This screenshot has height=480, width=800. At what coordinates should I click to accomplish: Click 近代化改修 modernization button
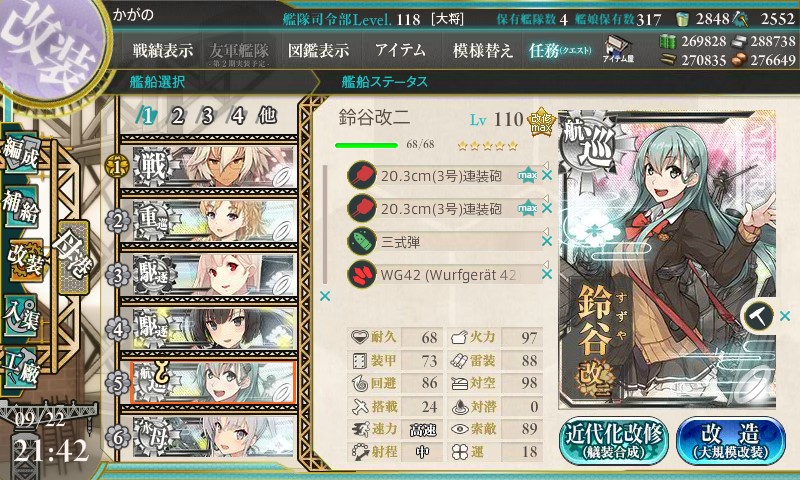614,440
